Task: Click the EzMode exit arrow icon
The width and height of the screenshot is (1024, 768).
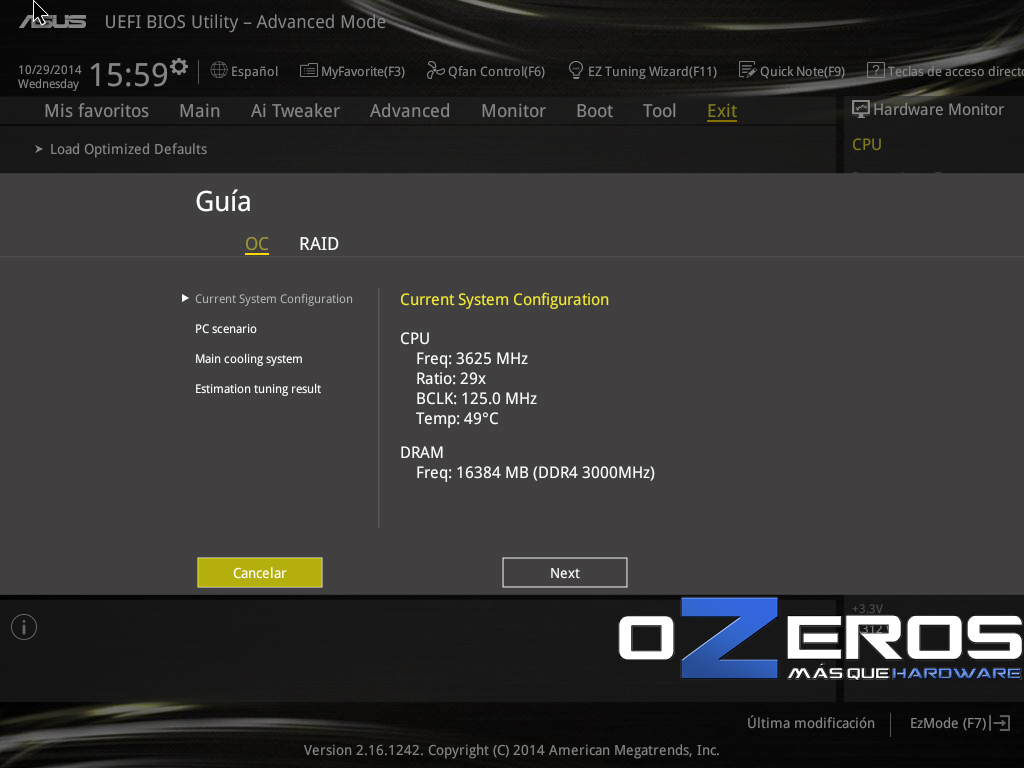Action: (1000, 723)
